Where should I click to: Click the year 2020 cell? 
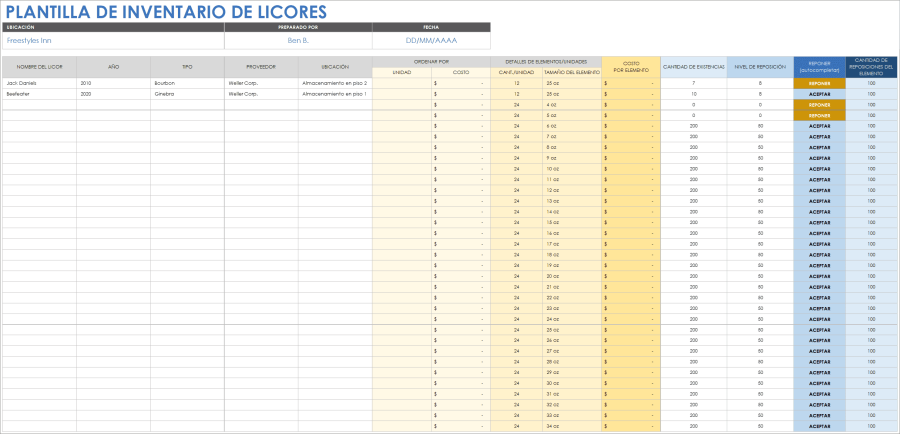pyautogui.click(x=114, y=94)
